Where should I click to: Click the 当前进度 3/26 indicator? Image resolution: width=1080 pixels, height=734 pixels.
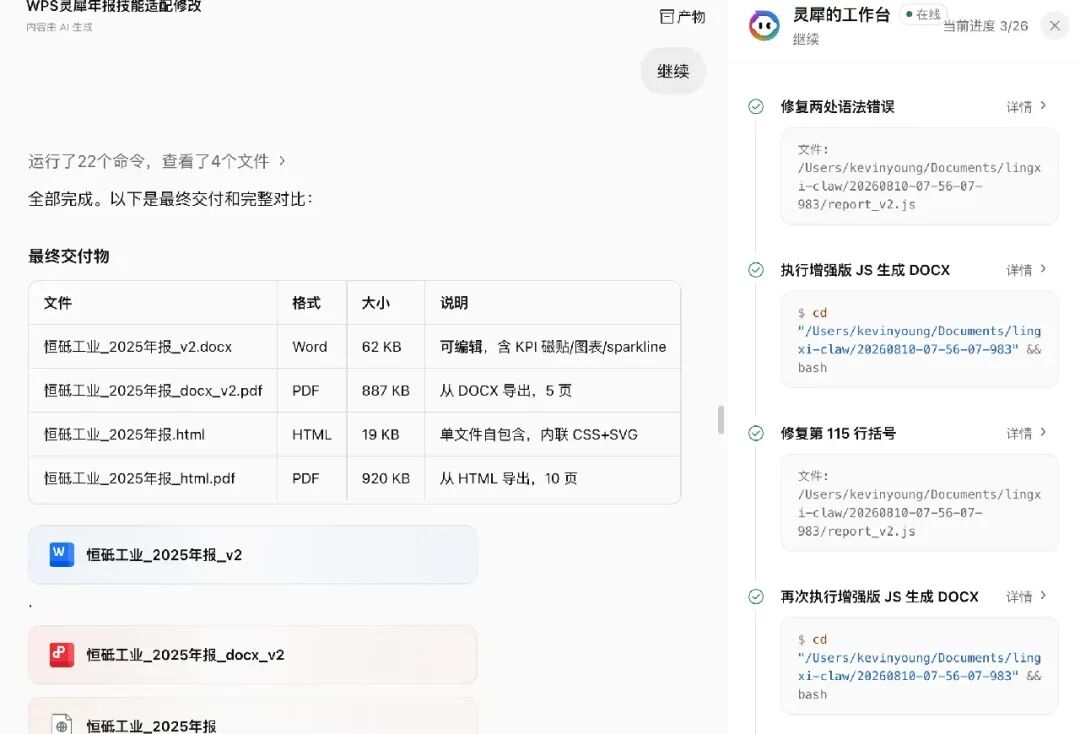[985, 26]
